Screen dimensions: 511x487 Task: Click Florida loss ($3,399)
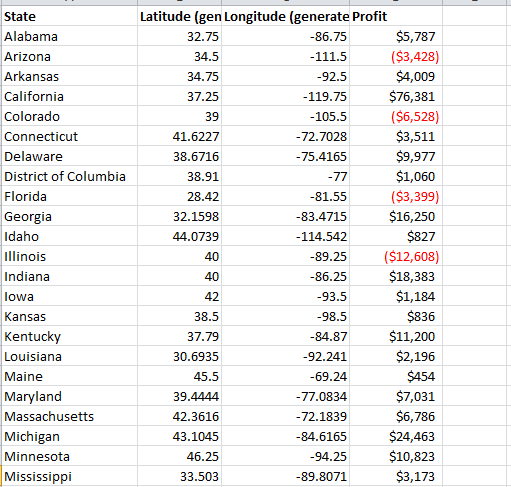pos(396,196)
